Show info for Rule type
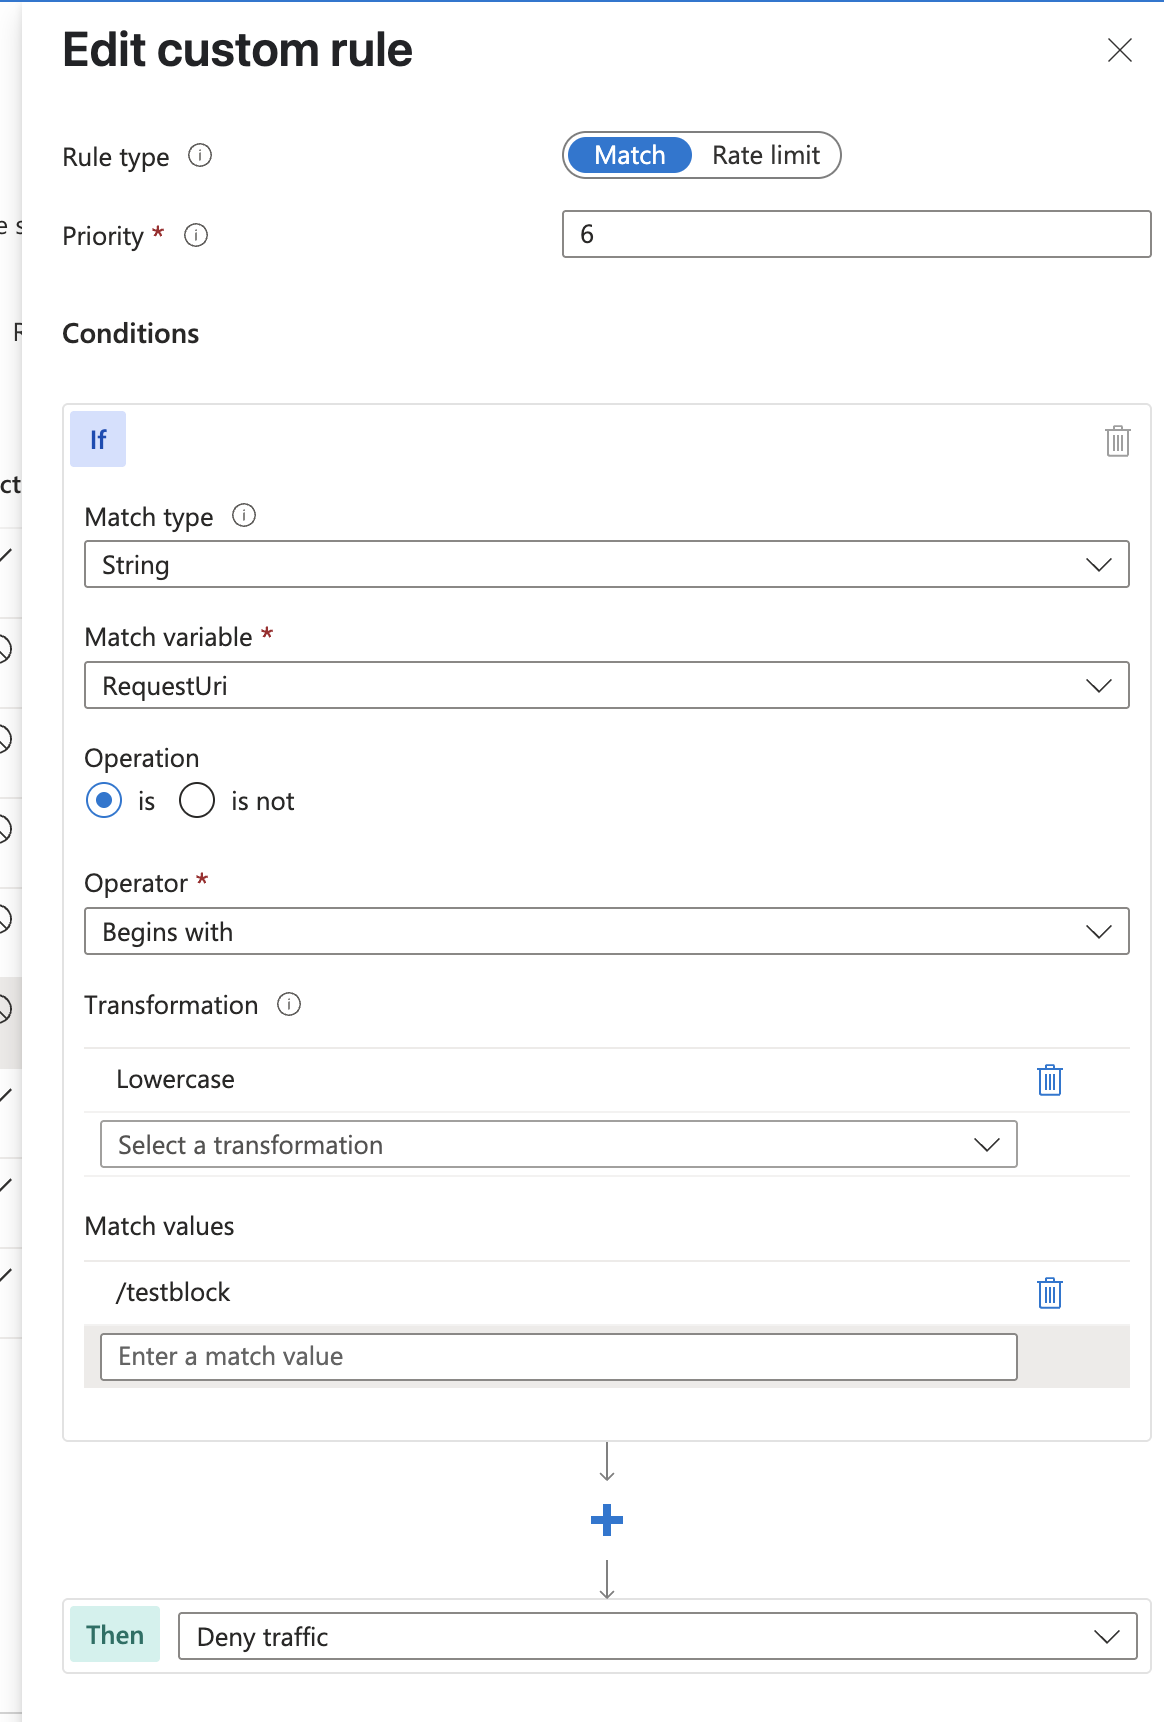Viewport: 1164px width, 1722px height. click(x=200, y=156)
